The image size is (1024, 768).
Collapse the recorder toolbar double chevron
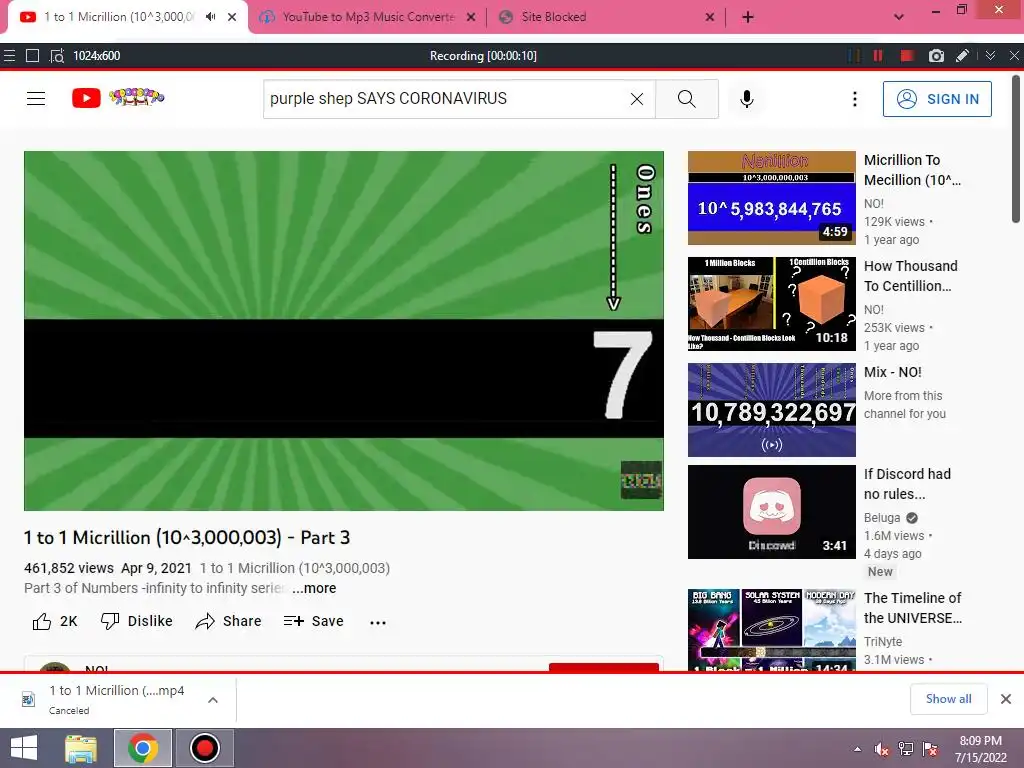coord(990,56)
